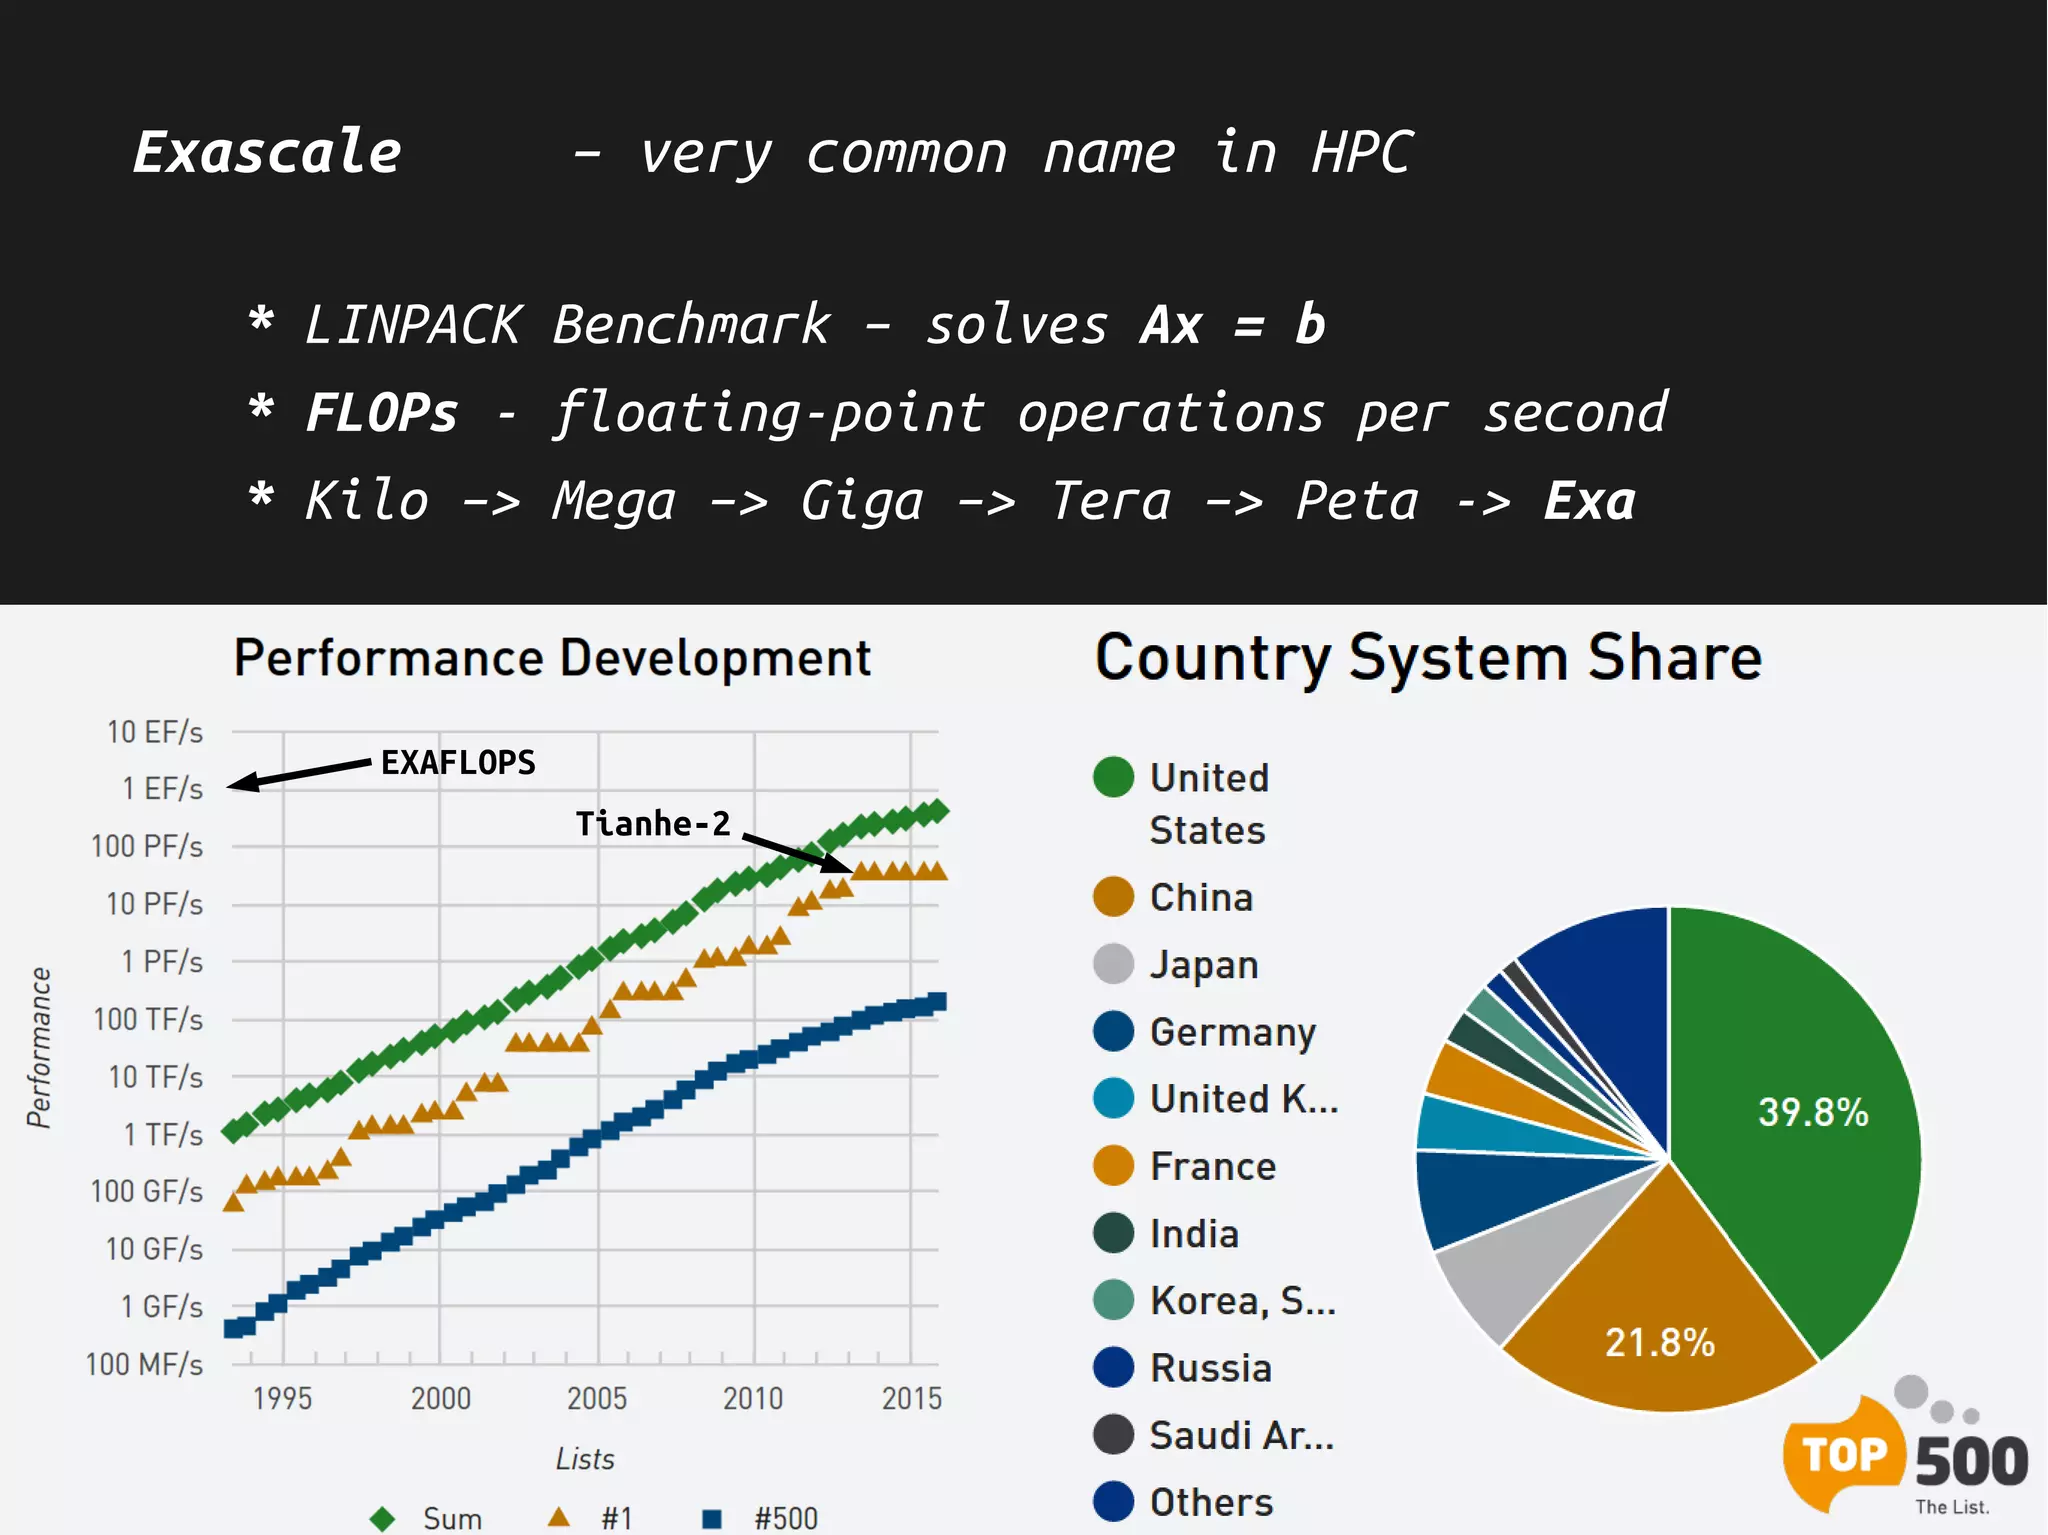Click the 2000 year label
This screenshot has height=1535, width=2048.
tap(441, 1398)
